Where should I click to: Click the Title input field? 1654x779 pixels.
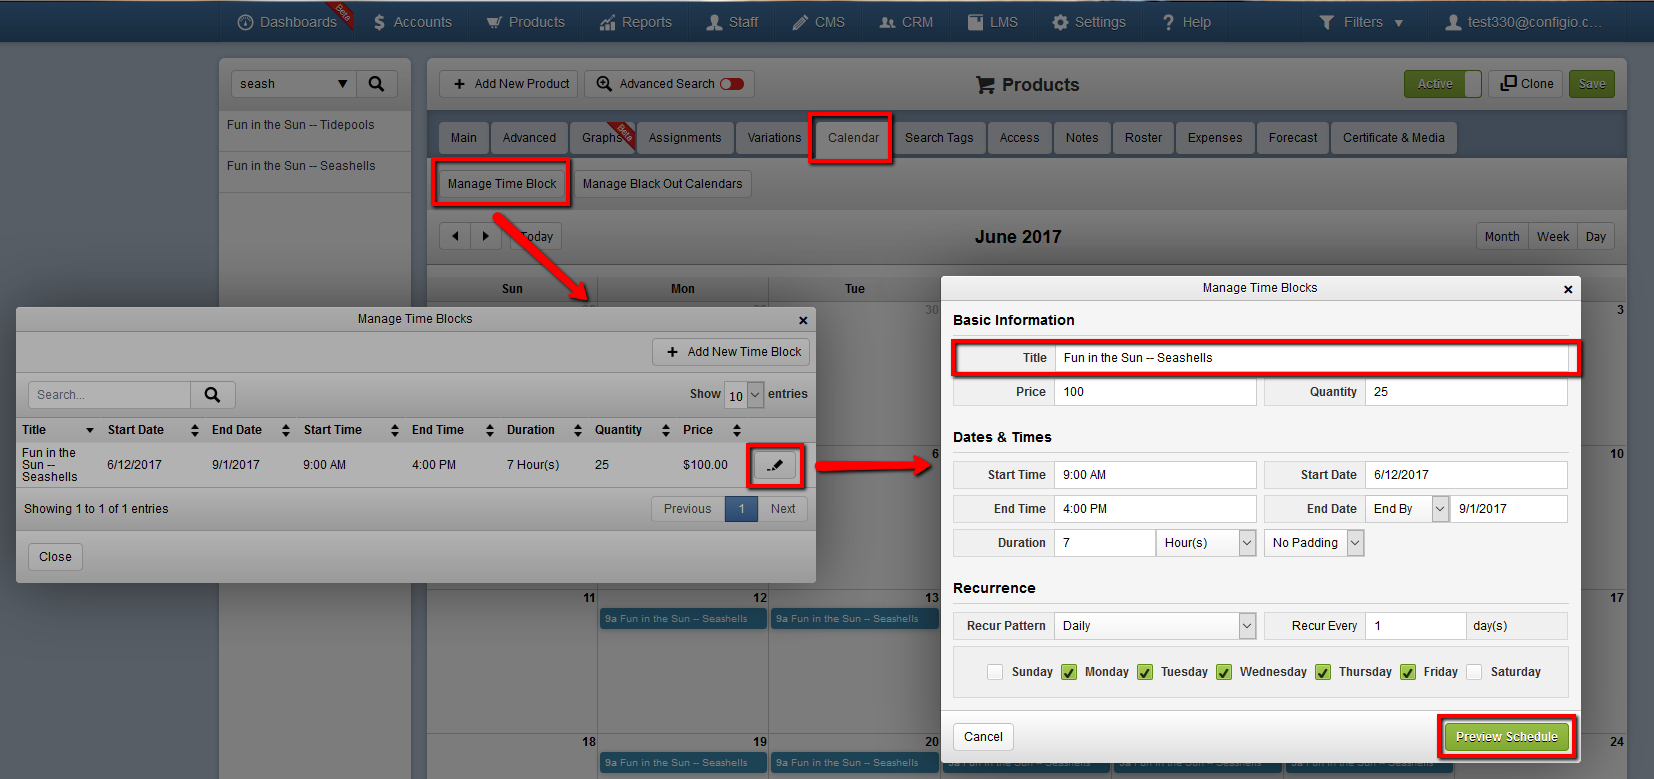coord(1312,358)
